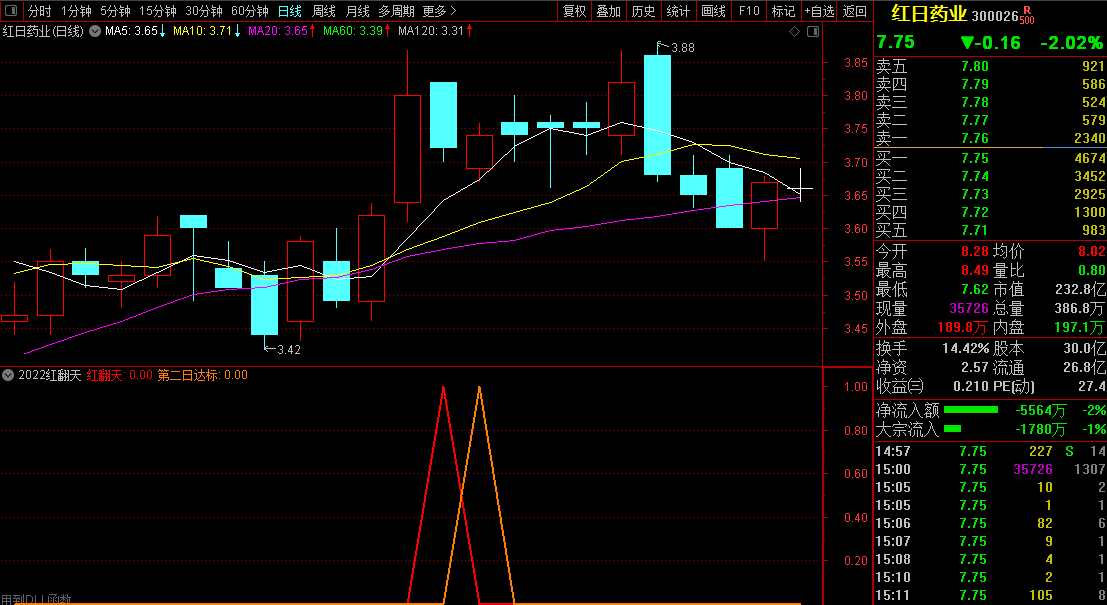Switch to the 周线 weekly tab
This screenshot has height=605, width=1107.
point(324,11)
